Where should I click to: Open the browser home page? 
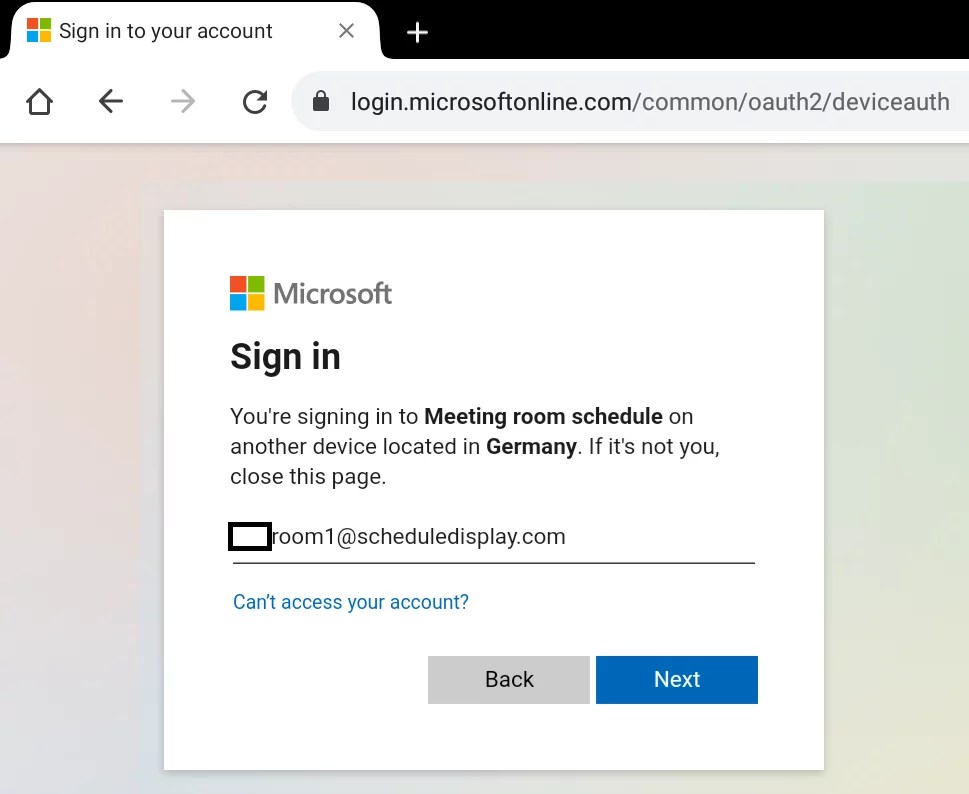[x=38, y=101]
